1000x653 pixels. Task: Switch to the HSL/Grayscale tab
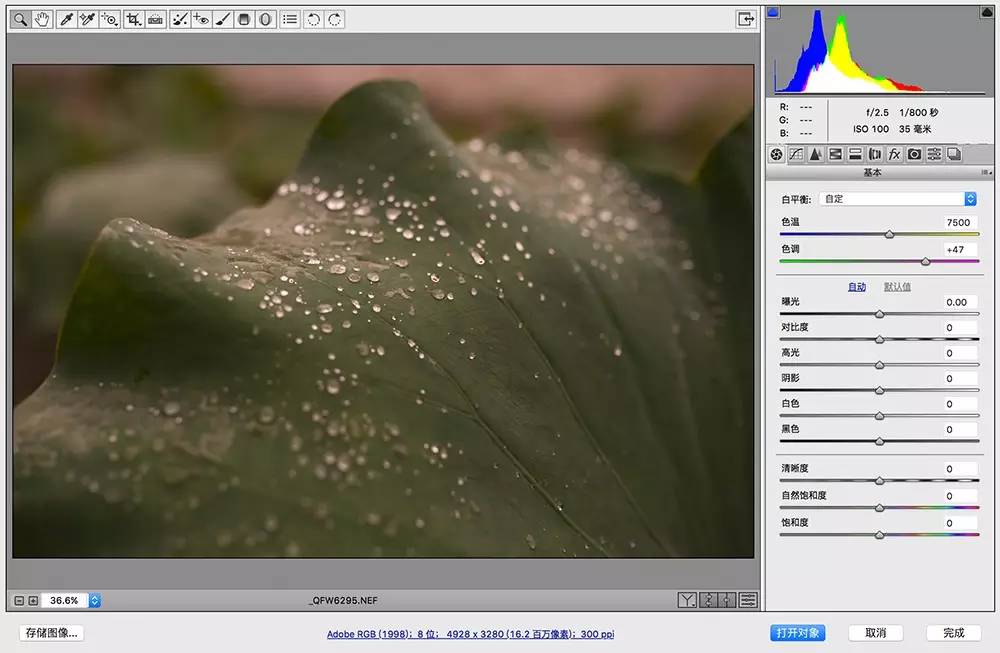(835, 154)
